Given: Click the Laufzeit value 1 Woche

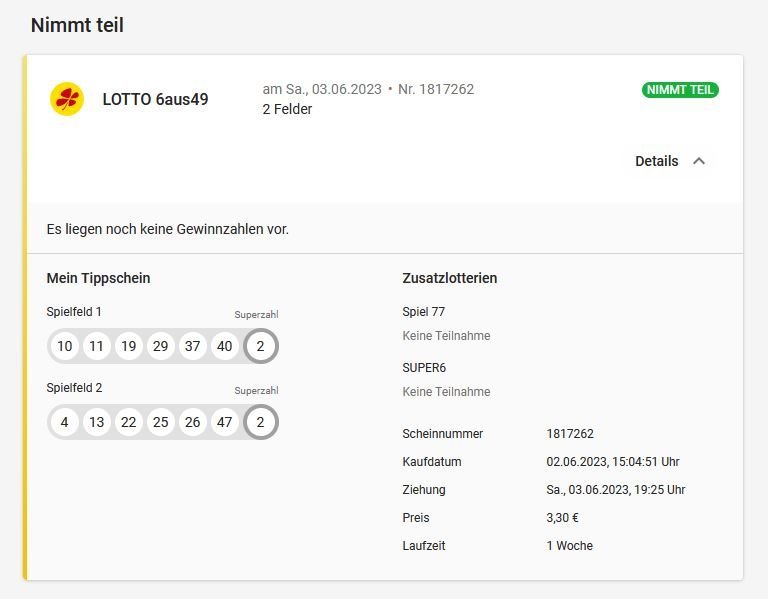Looking at the screenshot, I should coord(570,546).
